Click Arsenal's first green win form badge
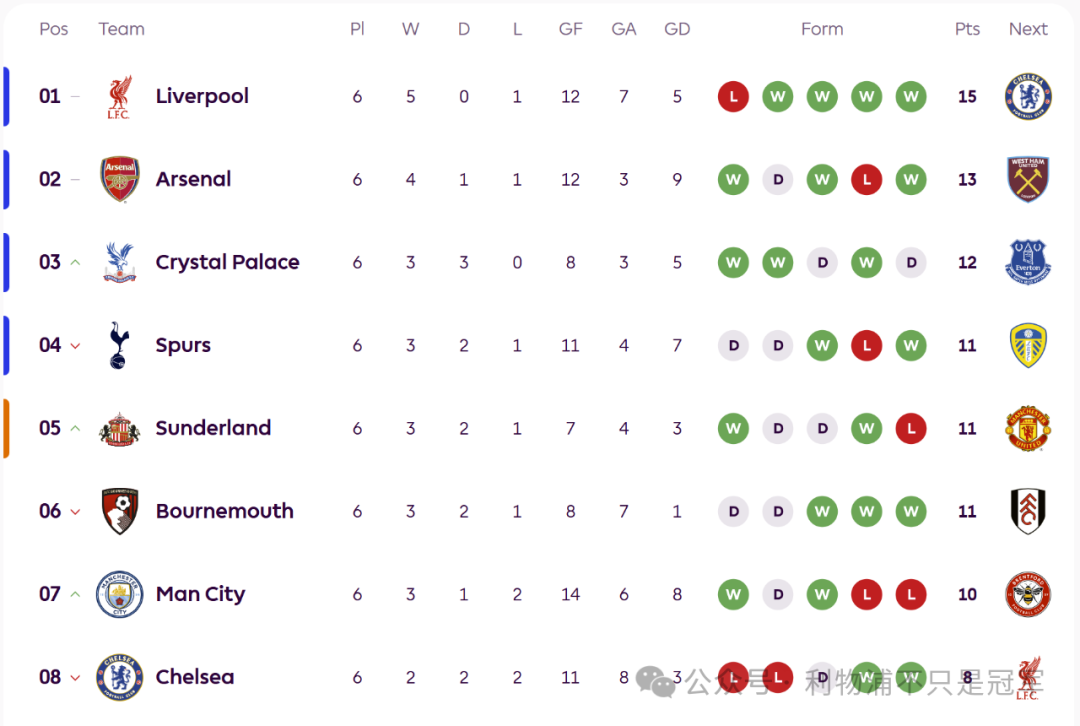The width and height of the screenshot is (1080, 726). 733,180
